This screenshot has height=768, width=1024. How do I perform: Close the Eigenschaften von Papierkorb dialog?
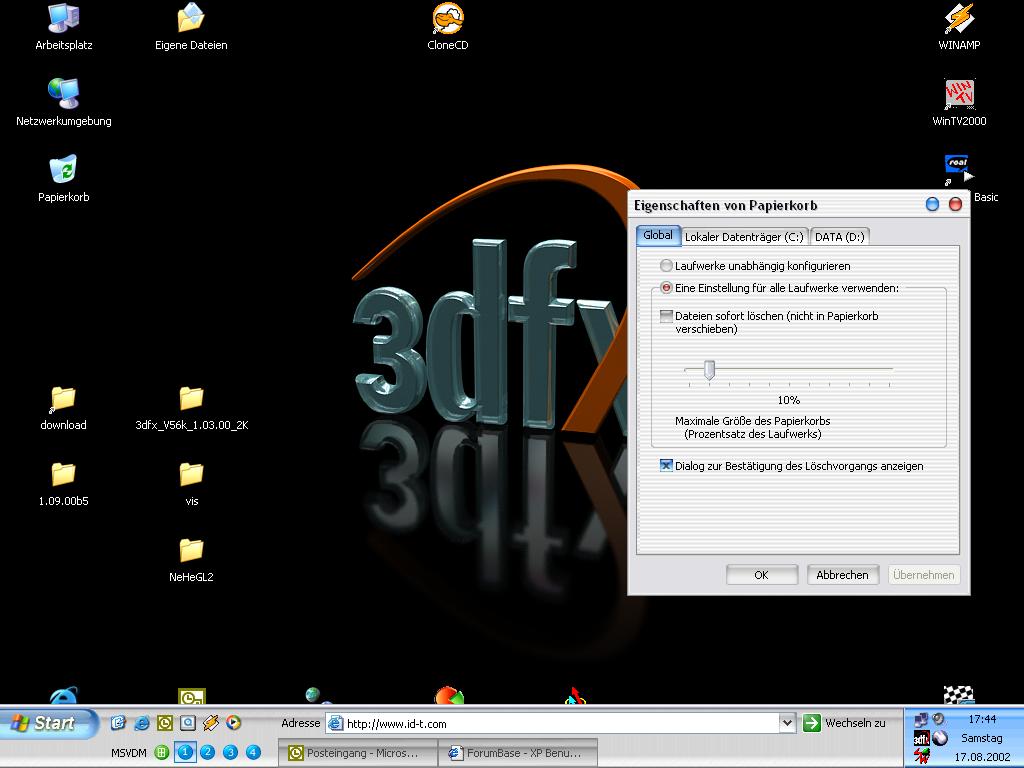(955, 204)
